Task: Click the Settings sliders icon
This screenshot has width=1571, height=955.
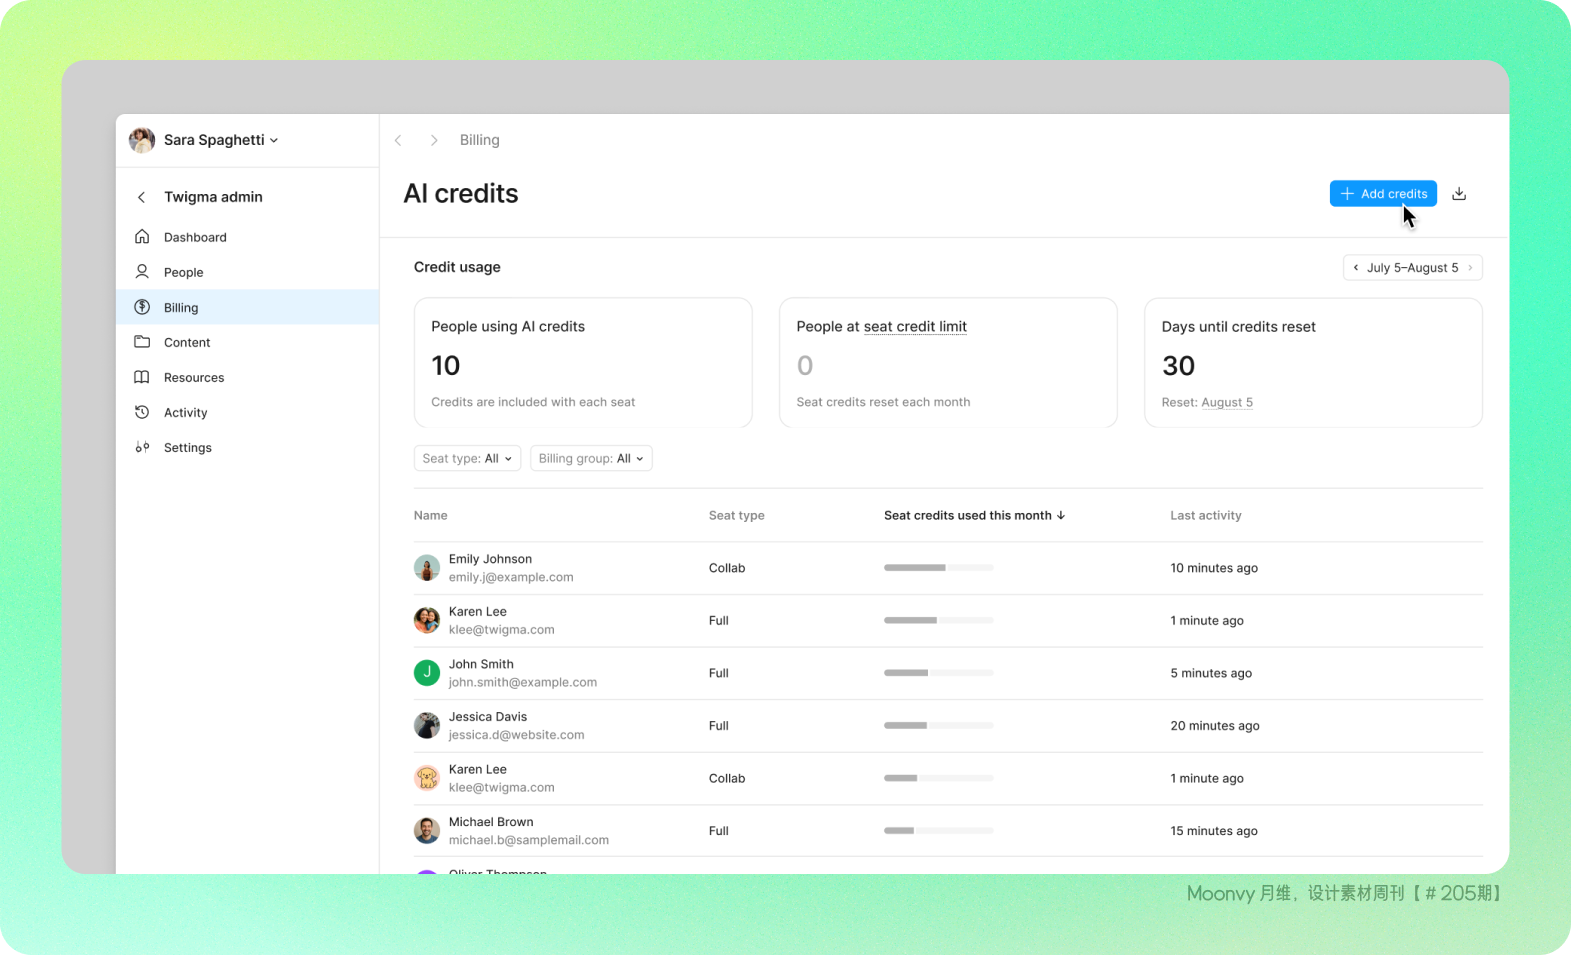Action: [142, 447]
